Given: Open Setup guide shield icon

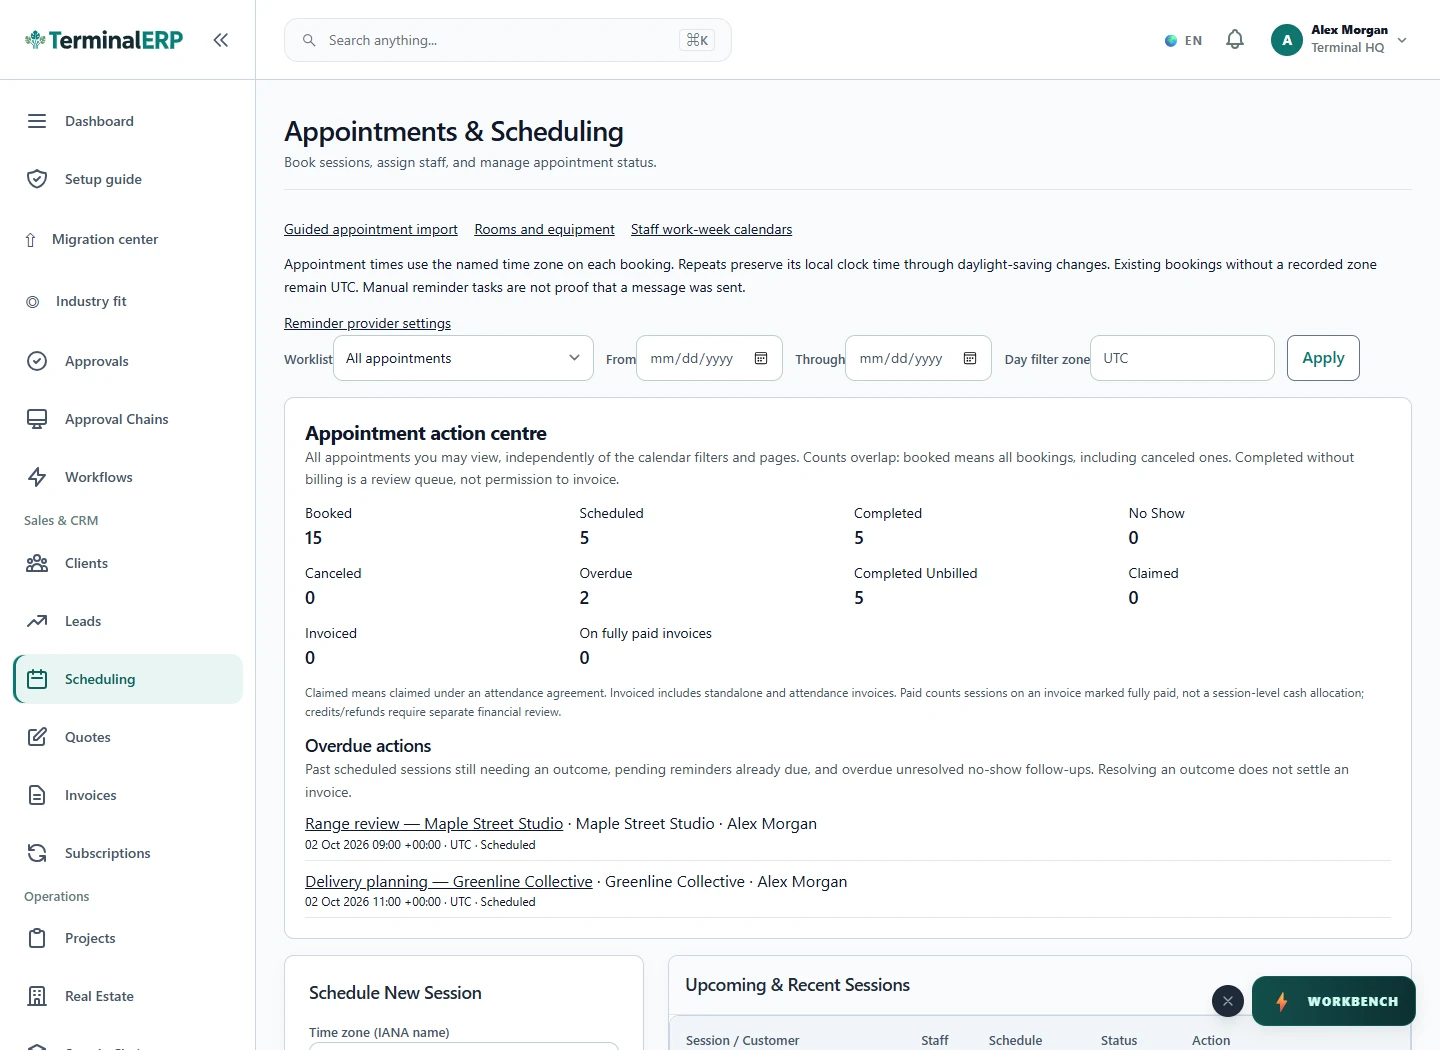Looking at the screenshot, I should tap(37, 179).
